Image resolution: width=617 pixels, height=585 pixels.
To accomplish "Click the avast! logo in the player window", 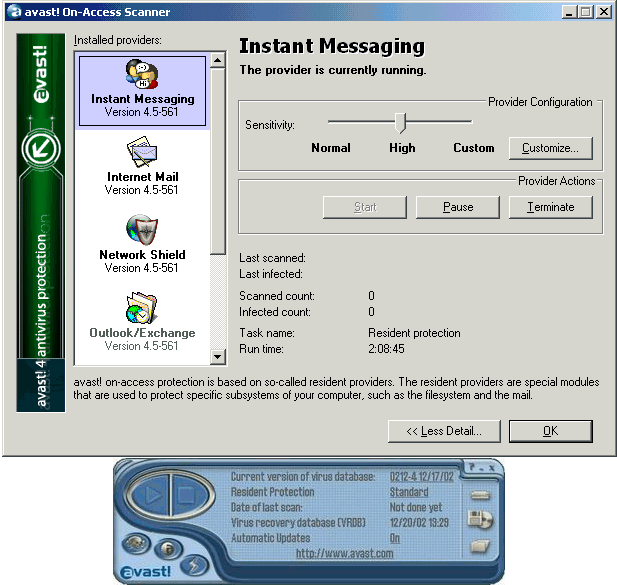I will (x=146, y=572).
